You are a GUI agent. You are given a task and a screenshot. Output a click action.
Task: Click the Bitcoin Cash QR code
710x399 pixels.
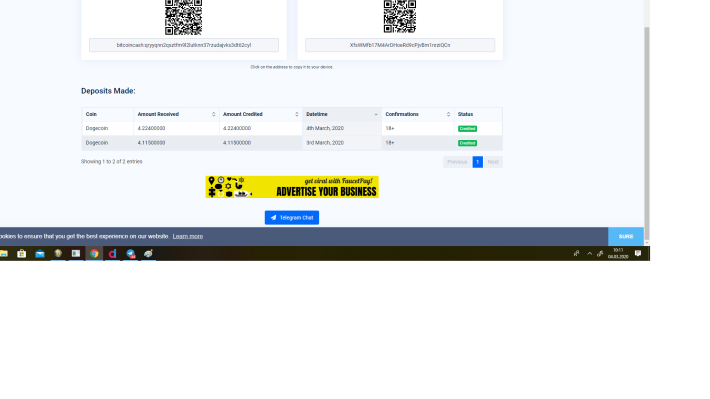183,17
